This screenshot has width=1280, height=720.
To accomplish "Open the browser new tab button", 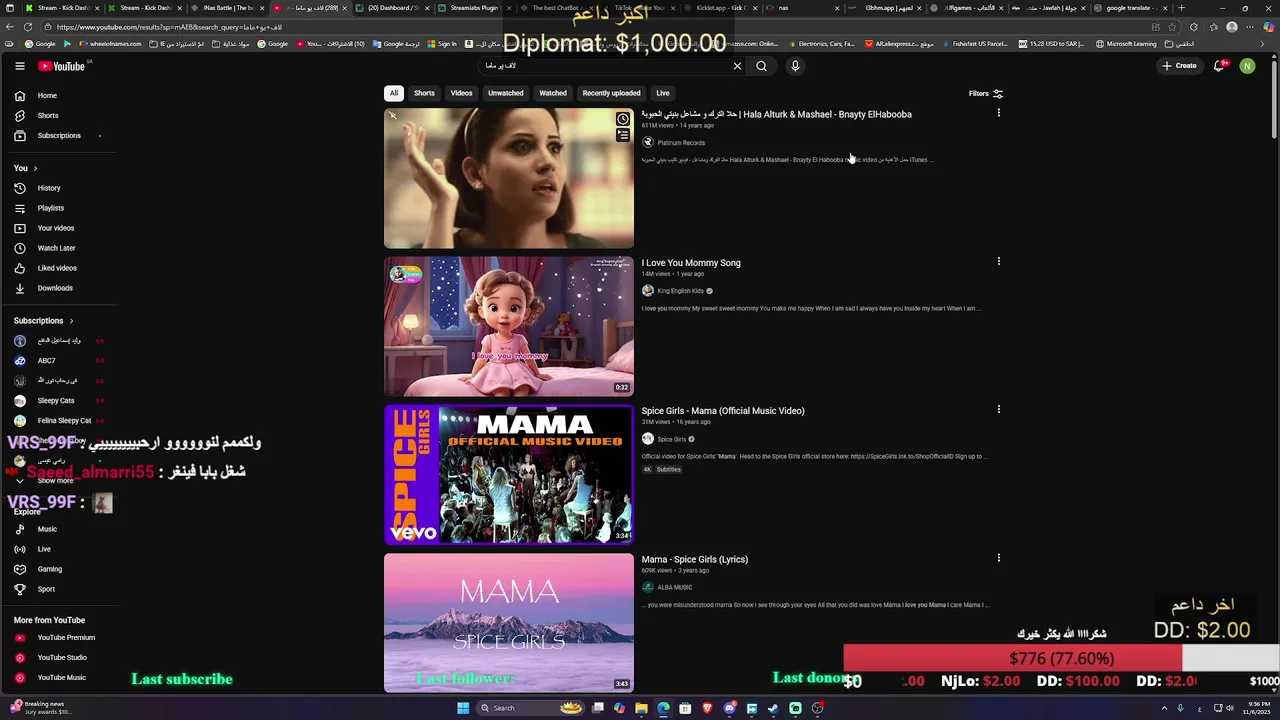I will pos(1181,8).
